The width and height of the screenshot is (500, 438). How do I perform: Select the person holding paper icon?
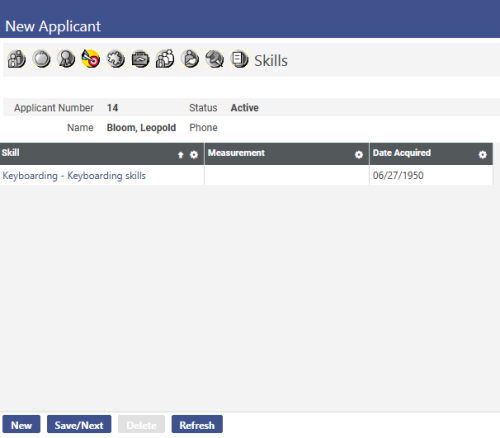click(x=190, y=59)
